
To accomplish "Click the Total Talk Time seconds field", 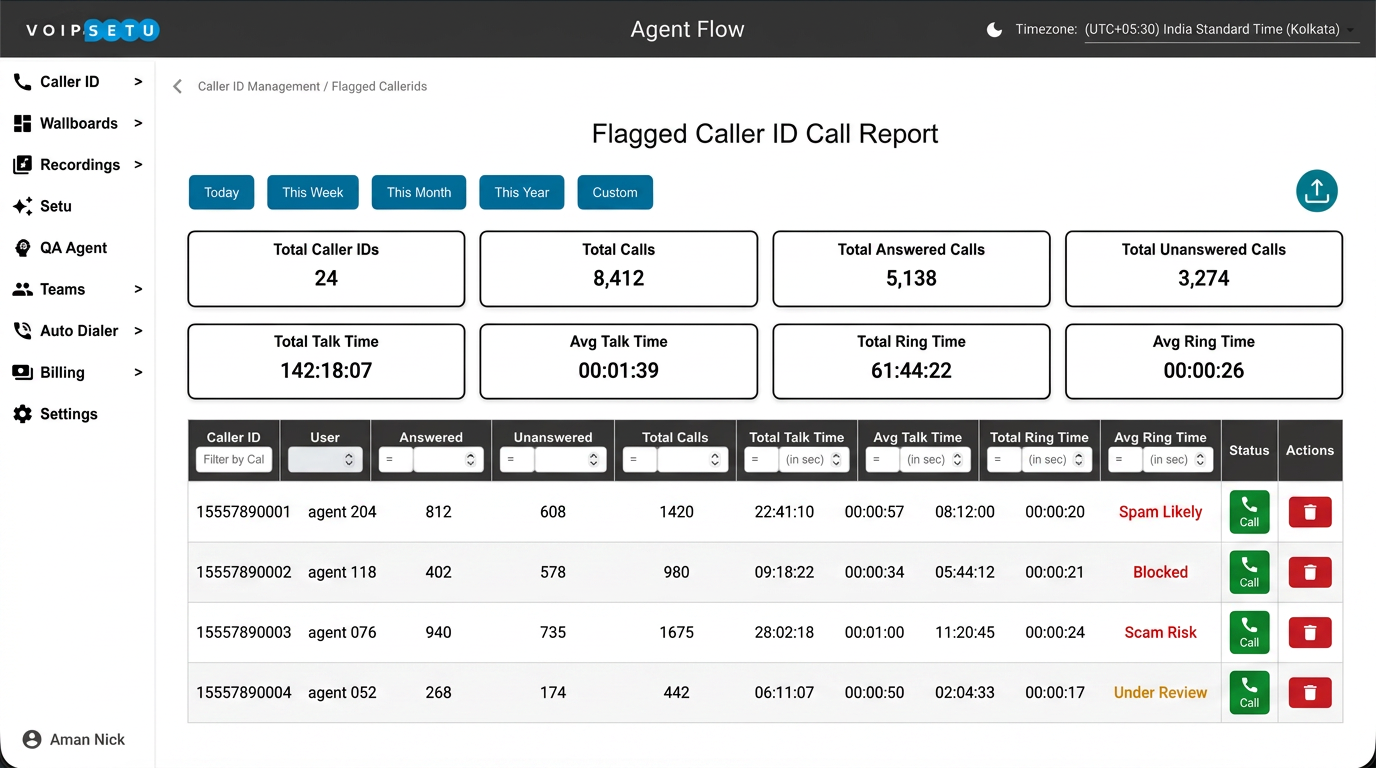I will (815, 460).
